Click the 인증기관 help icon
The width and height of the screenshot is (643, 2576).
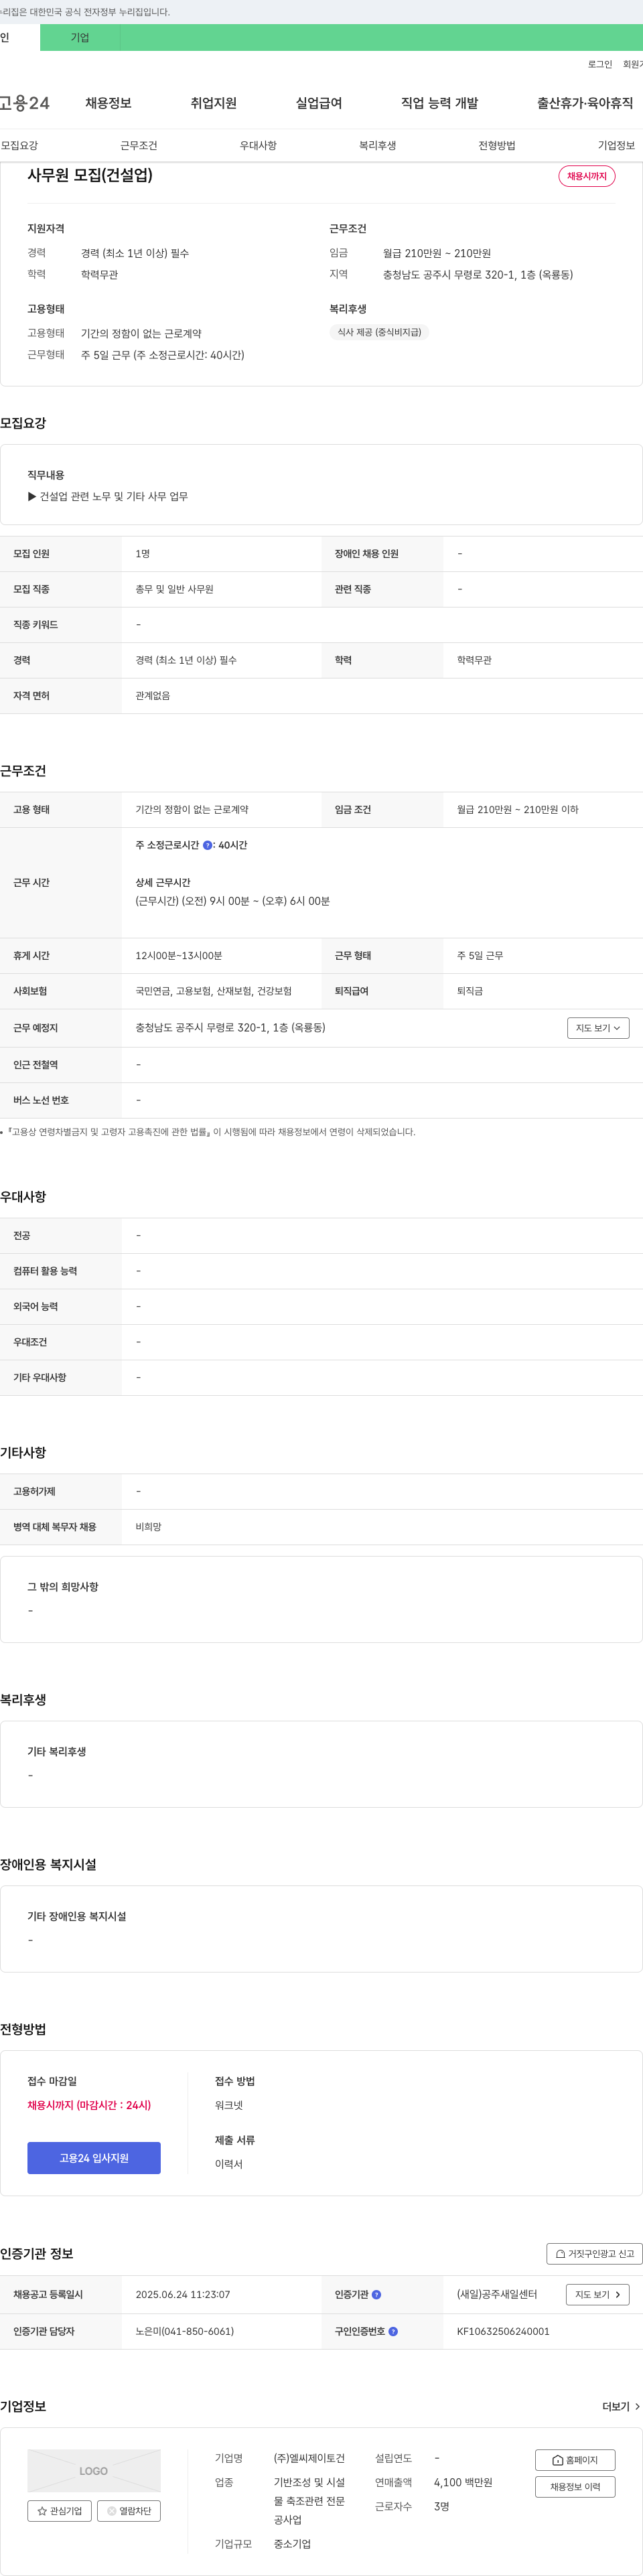pos(376,2295)
